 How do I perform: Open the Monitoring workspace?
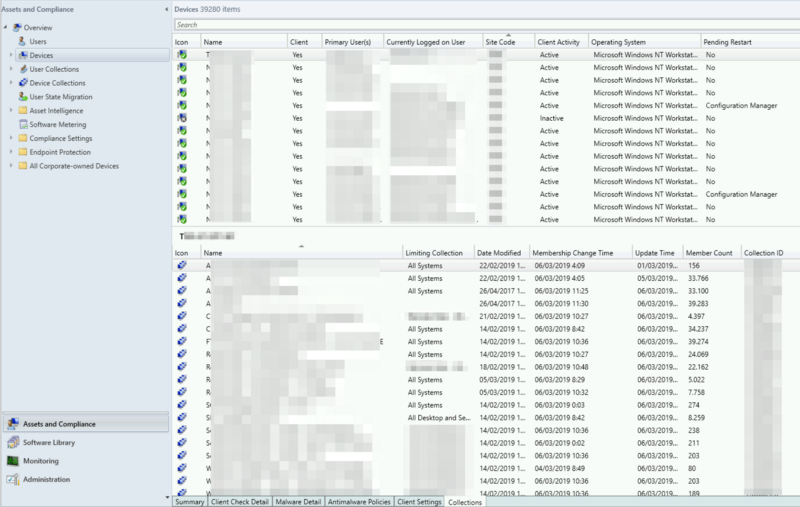point(86,461)
